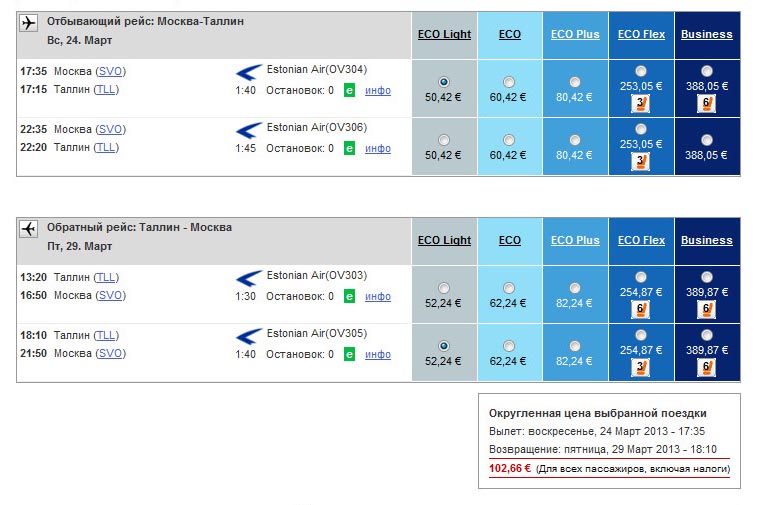Choose ECO Flex 253,05 € for flight OV306
This screenshot has width=773, height=505.
[641, 129]
